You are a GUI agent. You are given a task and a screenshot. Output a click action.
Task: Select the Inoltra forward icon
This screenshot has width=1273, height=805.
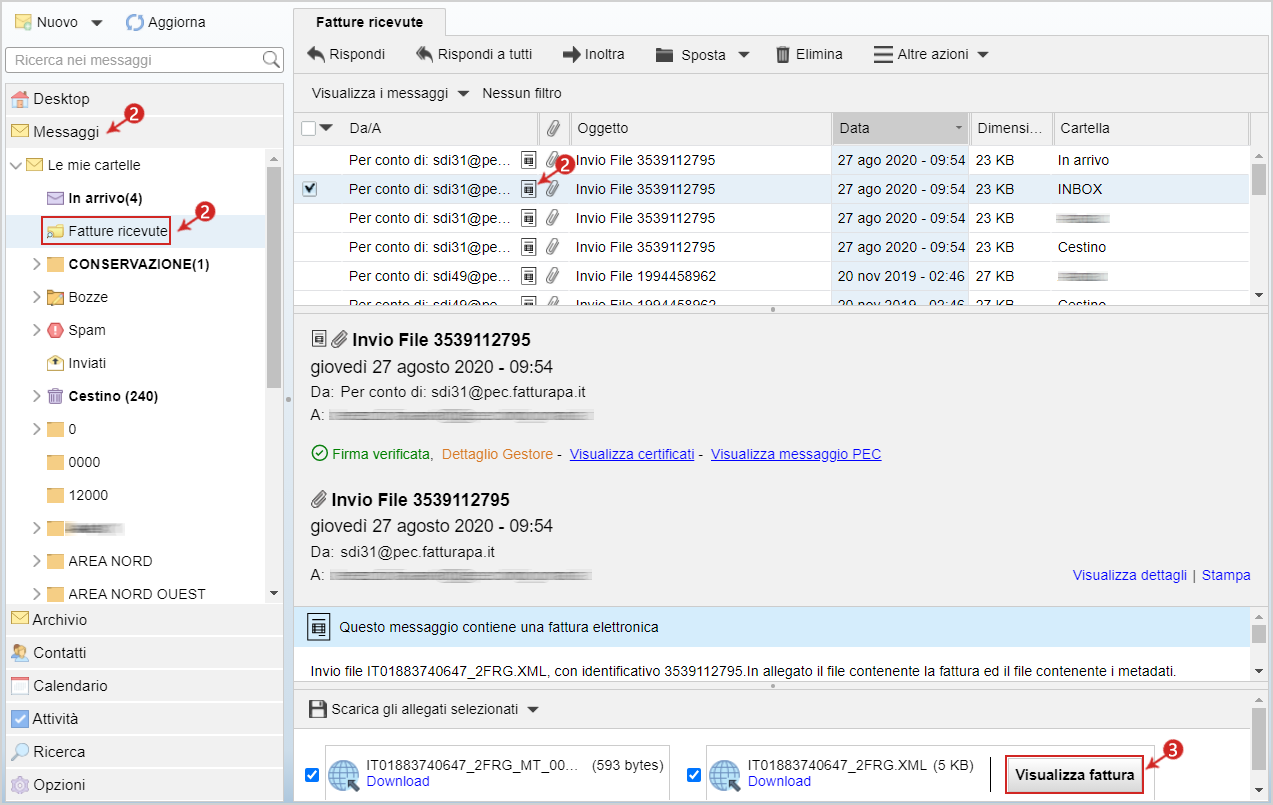tap(570, 55)
